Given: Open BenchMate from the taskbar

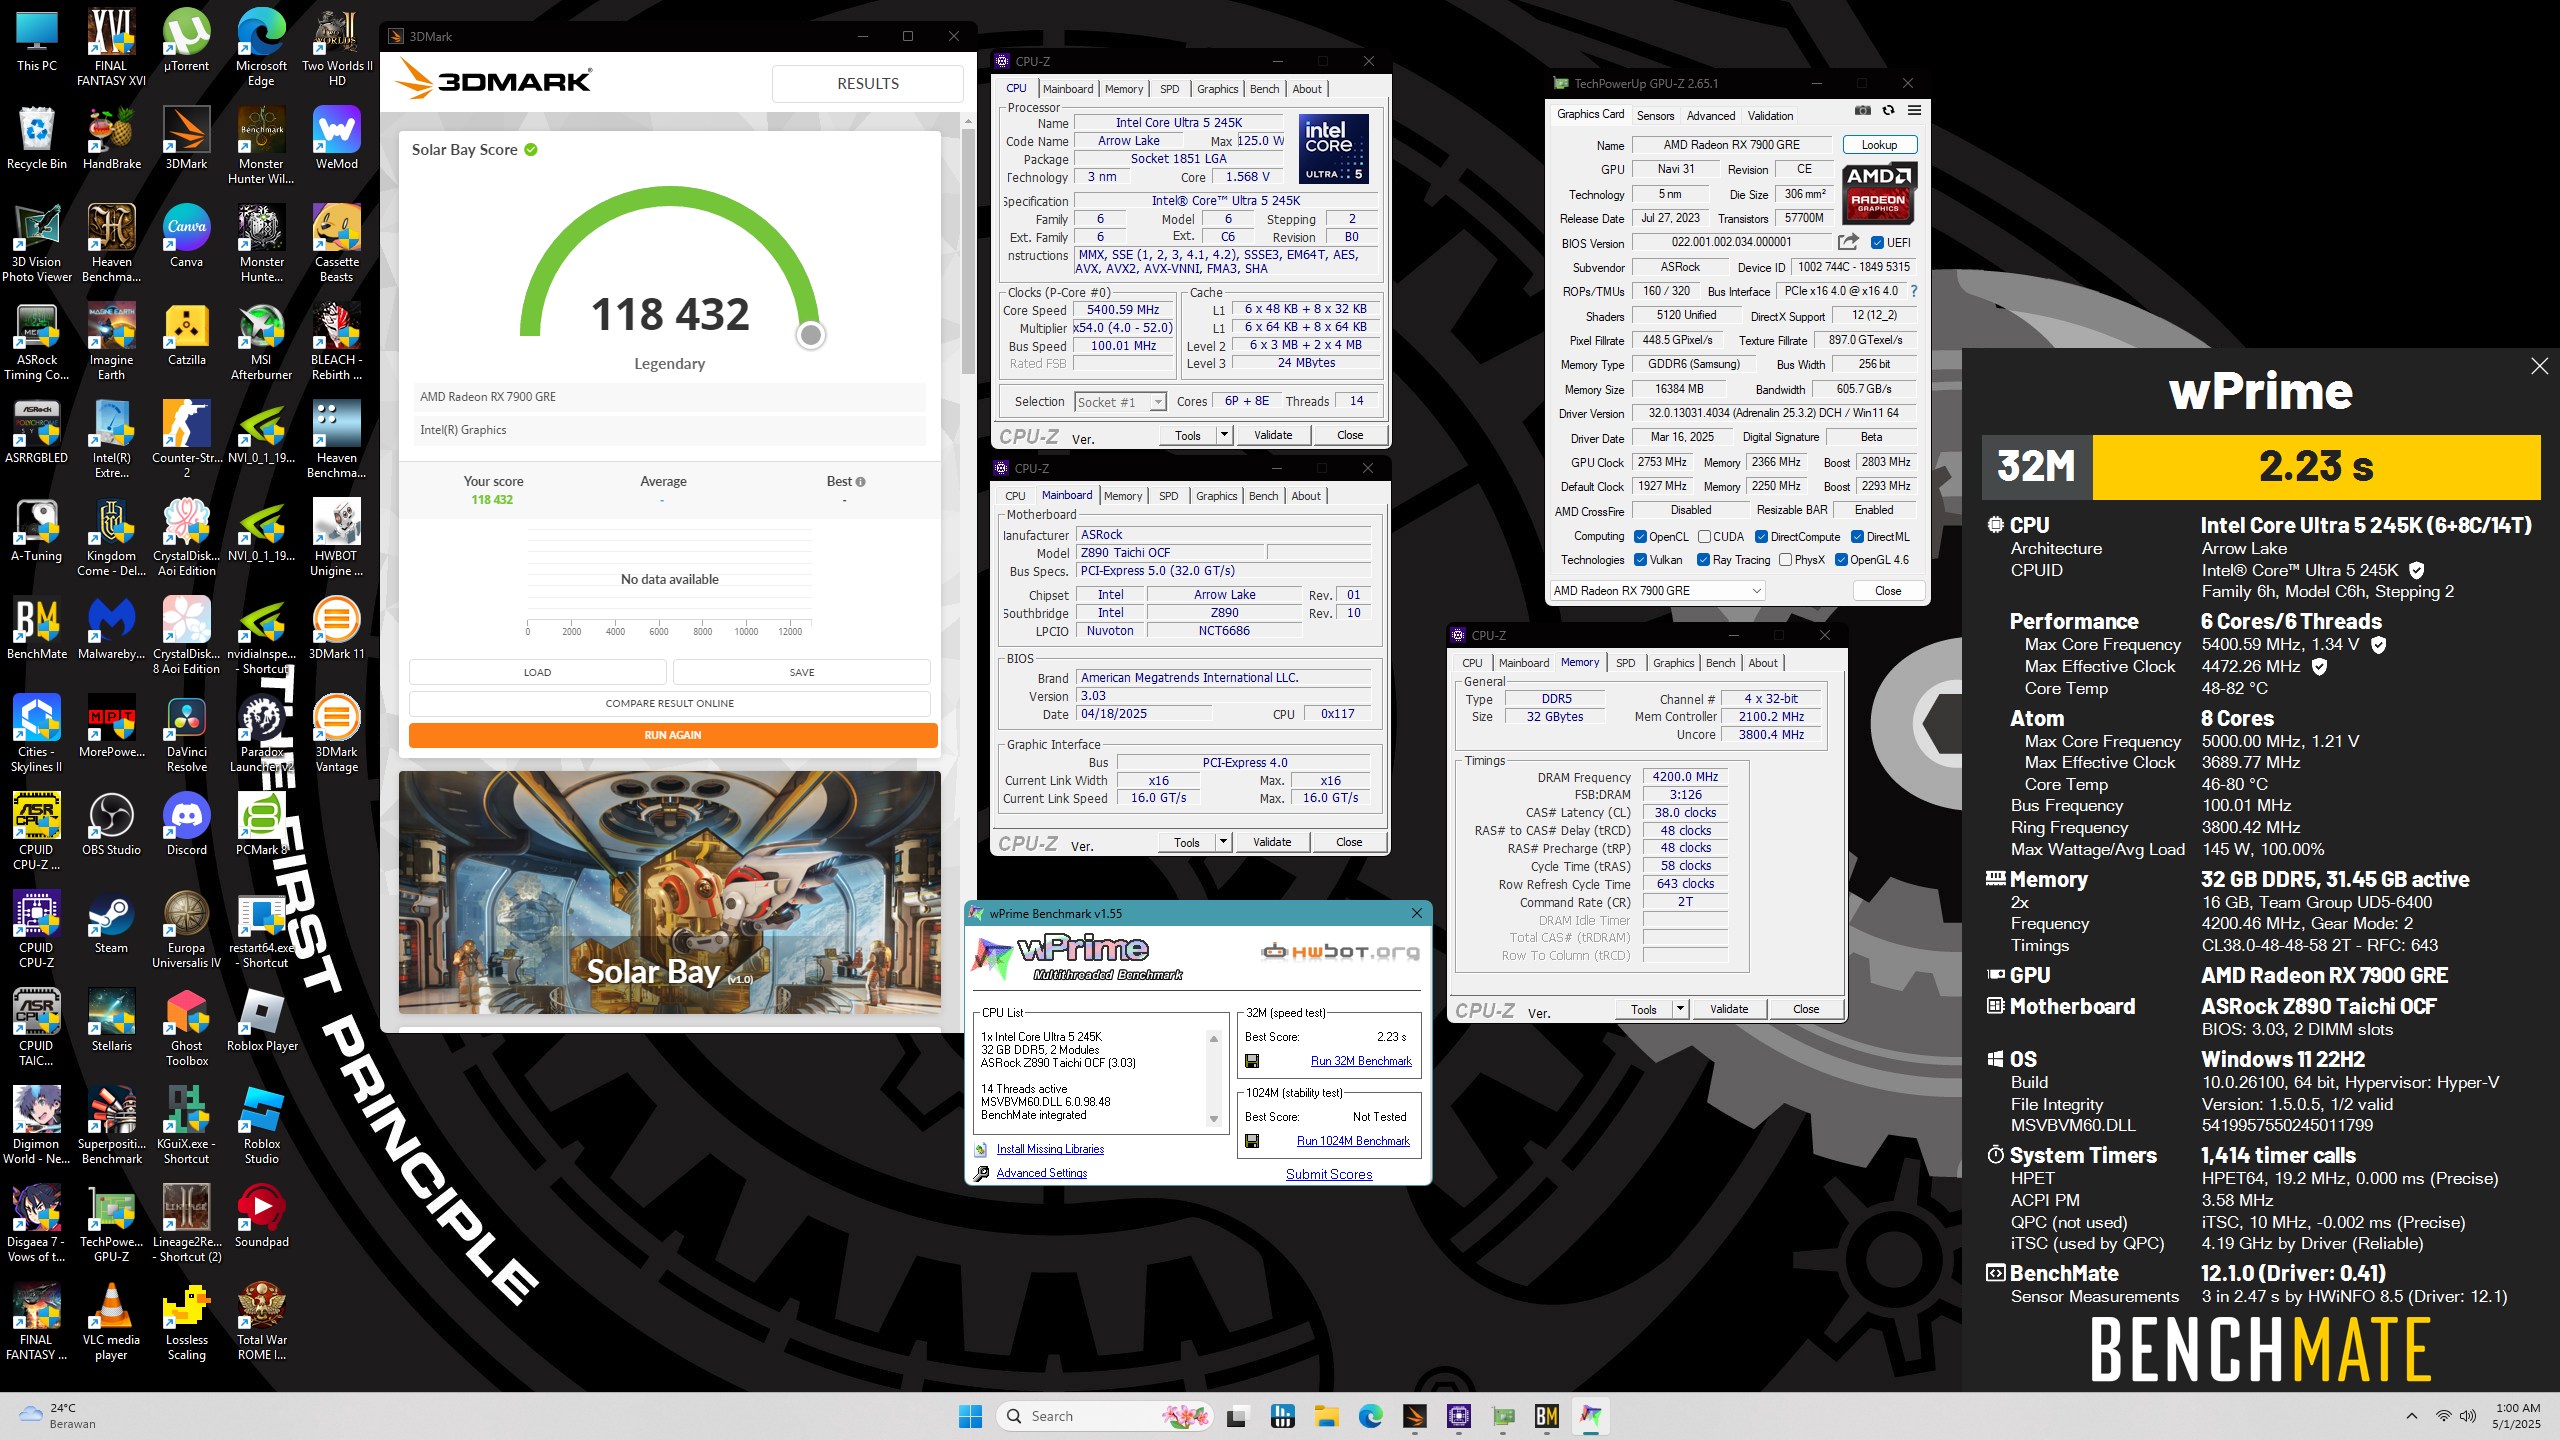Looking at the screenshot, I should [1546, 1416].
